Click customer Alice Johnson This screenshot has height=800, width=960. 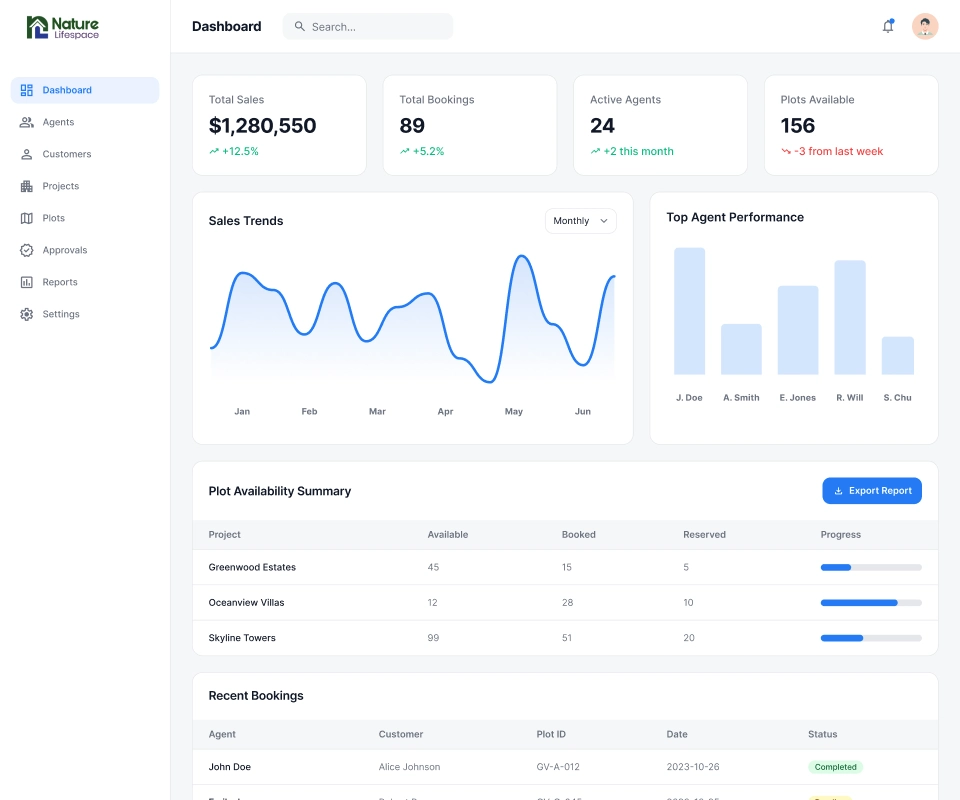point(409,767)
